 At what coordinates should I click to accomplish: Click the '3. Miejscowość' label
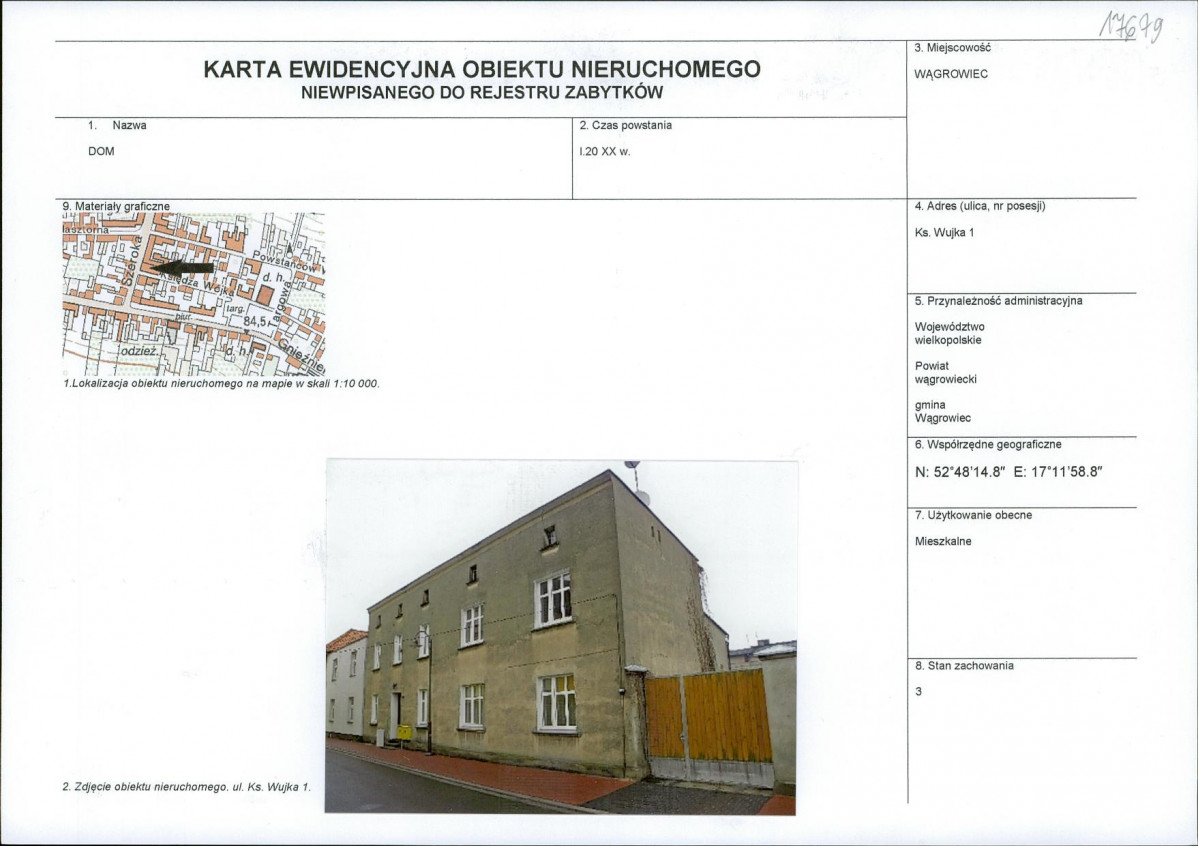tap(952, 47)
